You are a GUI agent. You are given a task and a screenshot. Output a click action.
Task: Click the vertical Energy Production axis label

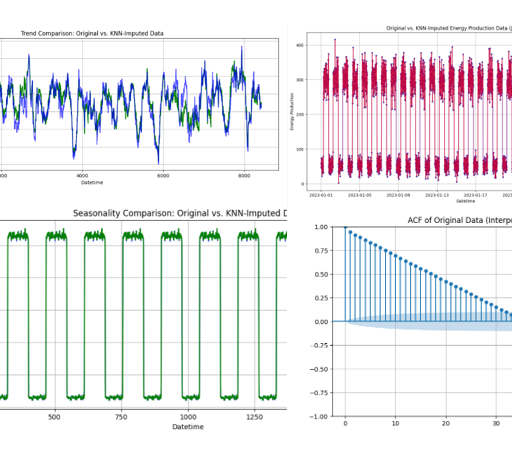click(292, 112)
